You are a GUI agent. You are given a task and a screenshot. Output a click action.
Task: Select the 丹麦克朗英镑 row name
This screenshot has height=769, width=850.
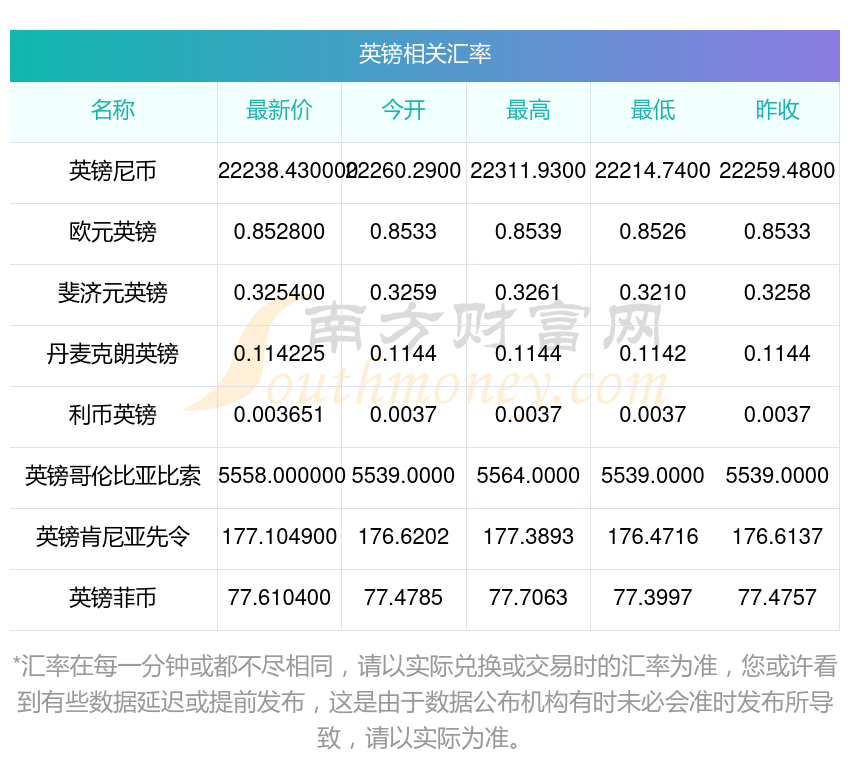[x=113, y=354]
